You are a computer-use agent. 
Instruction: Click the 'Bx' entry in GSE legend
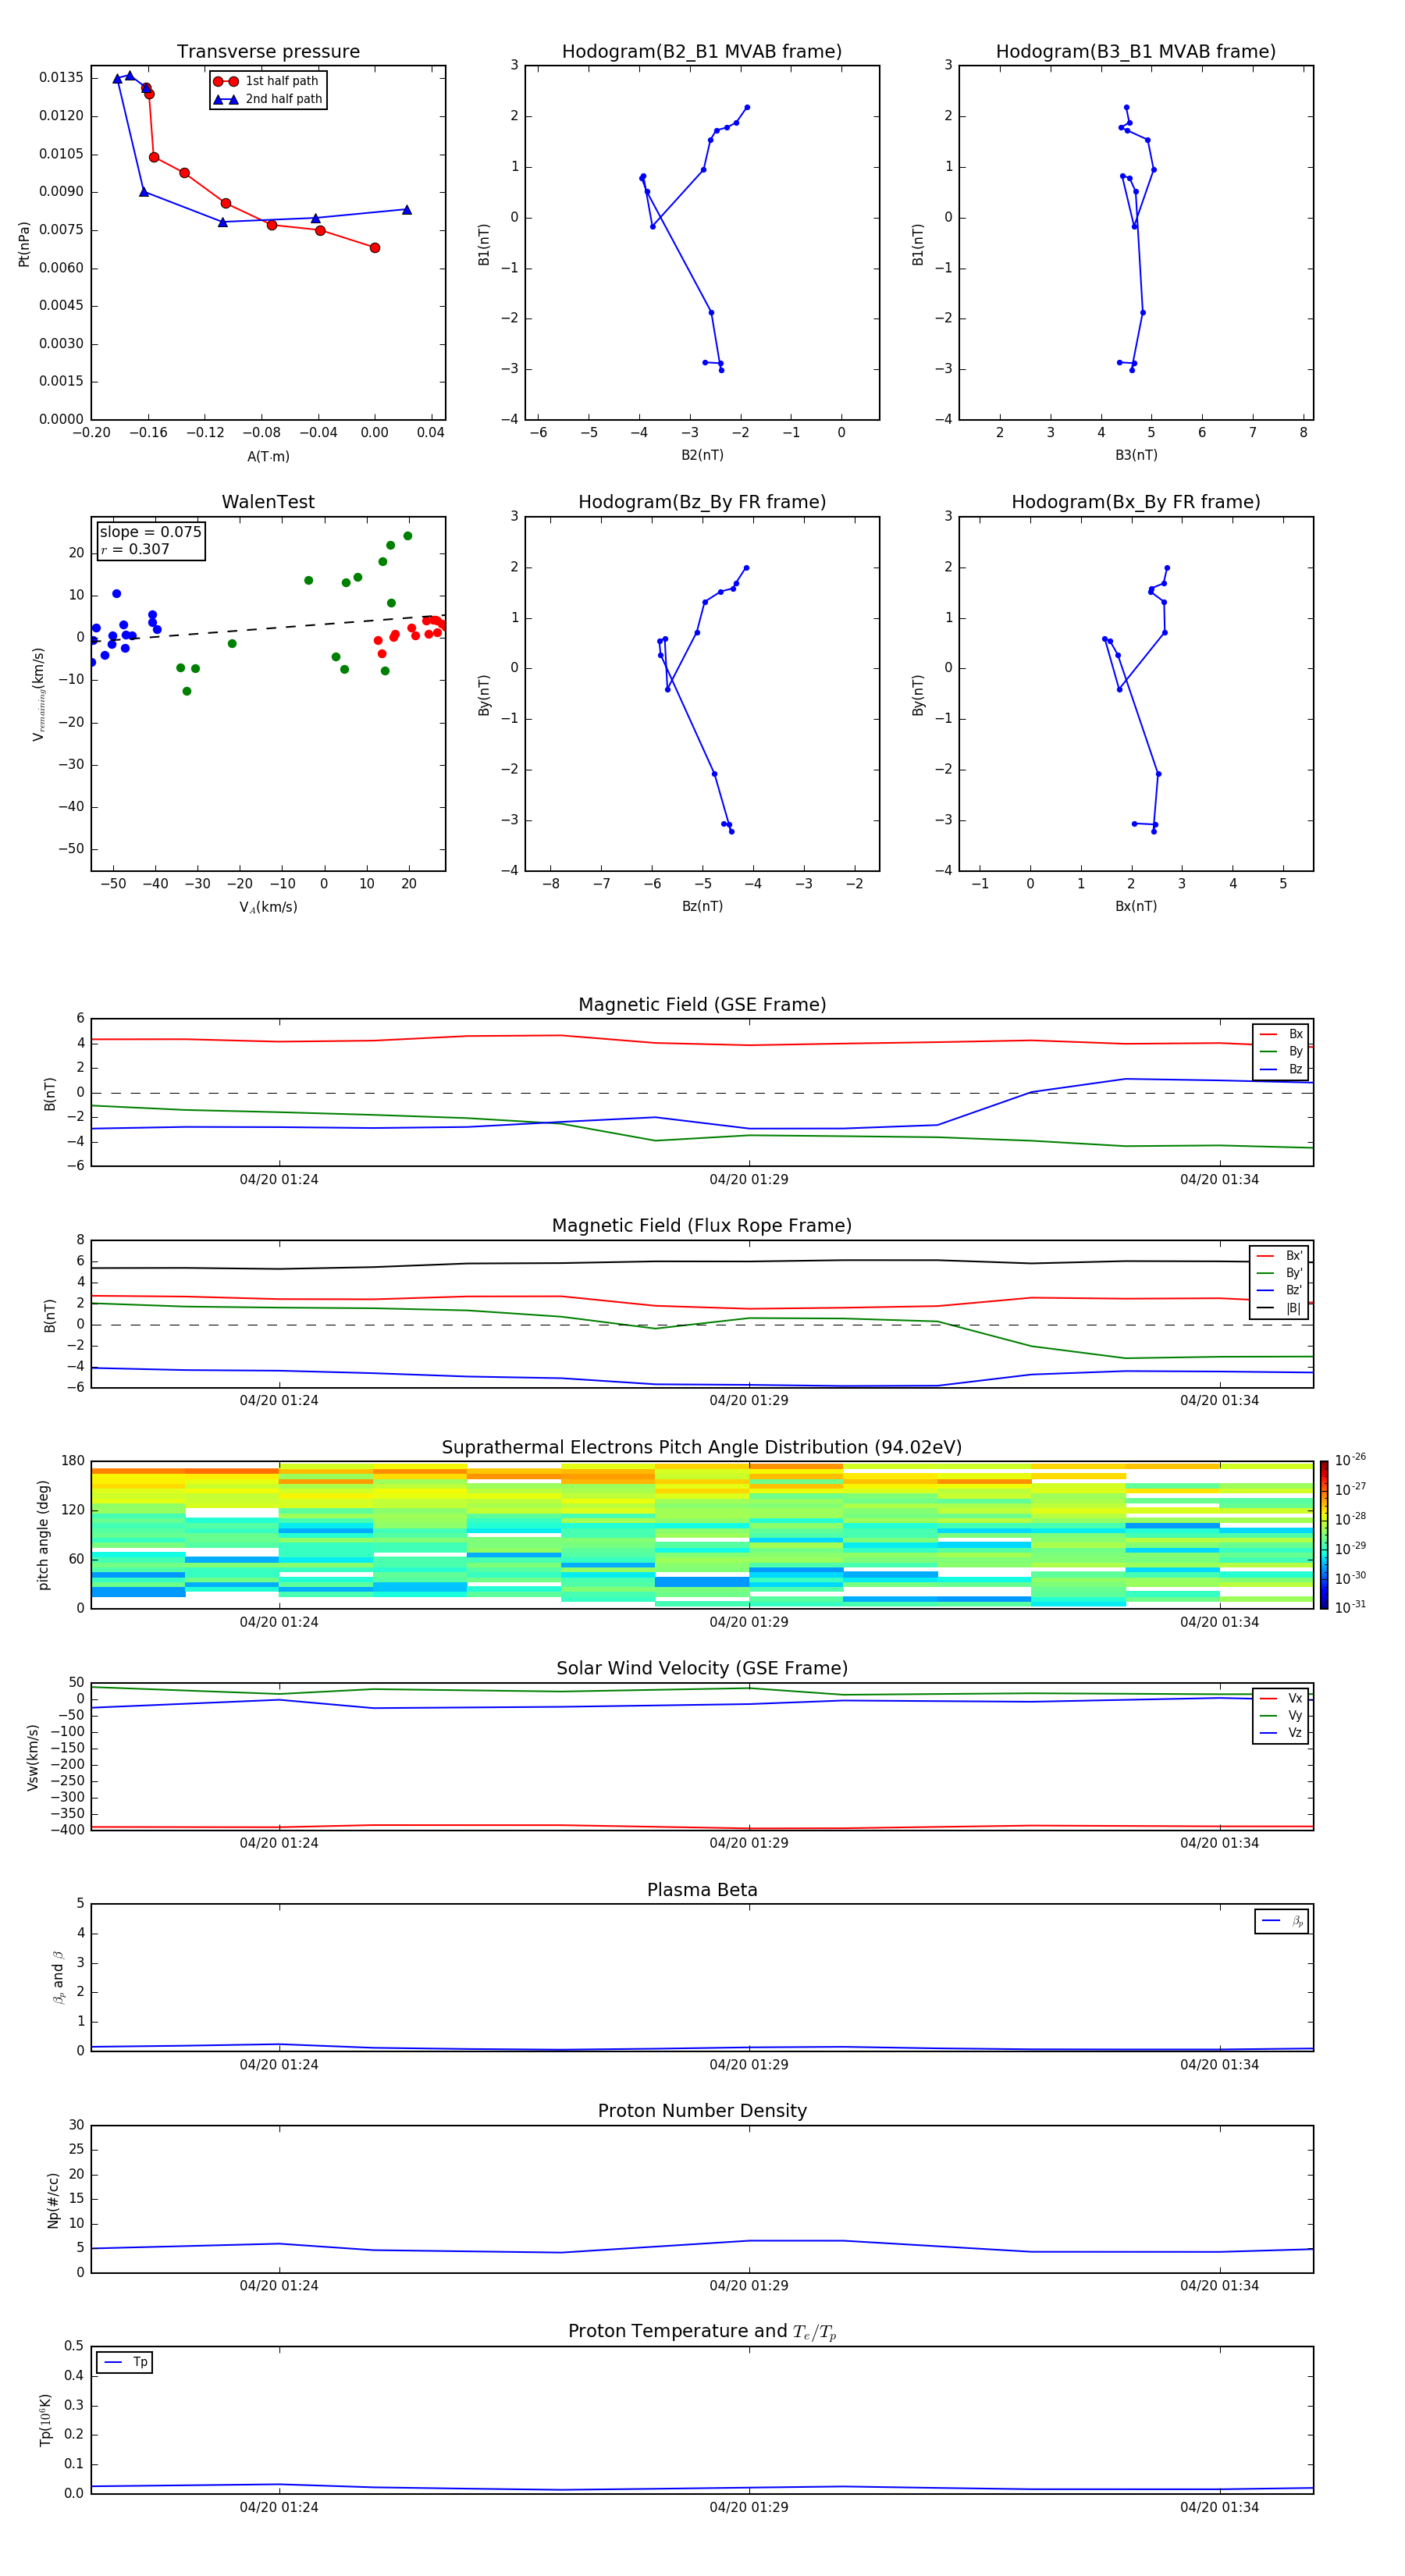click(1282, 1034)
